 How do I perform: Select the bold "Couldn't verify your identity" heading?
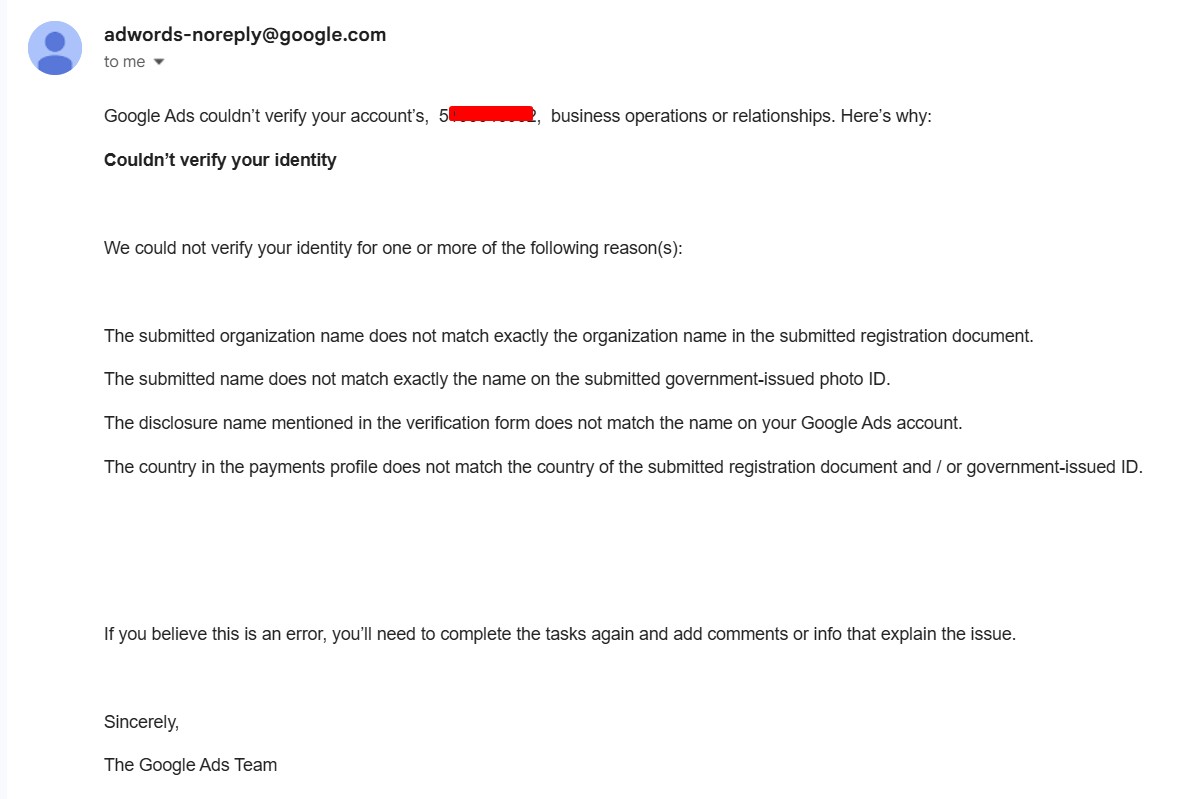click(x=220, y=160)
